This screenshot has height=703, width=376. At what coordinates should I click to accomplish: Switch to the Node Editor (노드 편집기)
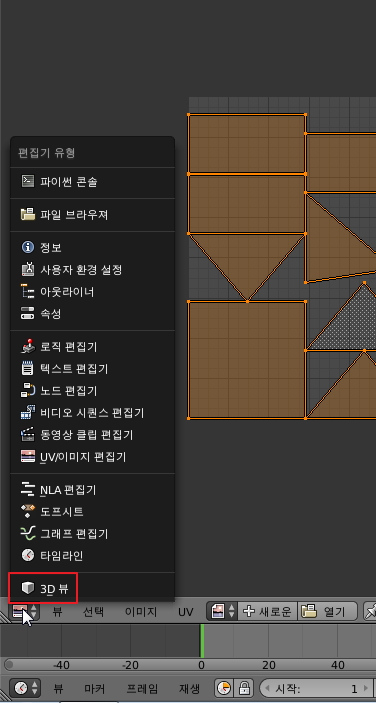(92, 391)
